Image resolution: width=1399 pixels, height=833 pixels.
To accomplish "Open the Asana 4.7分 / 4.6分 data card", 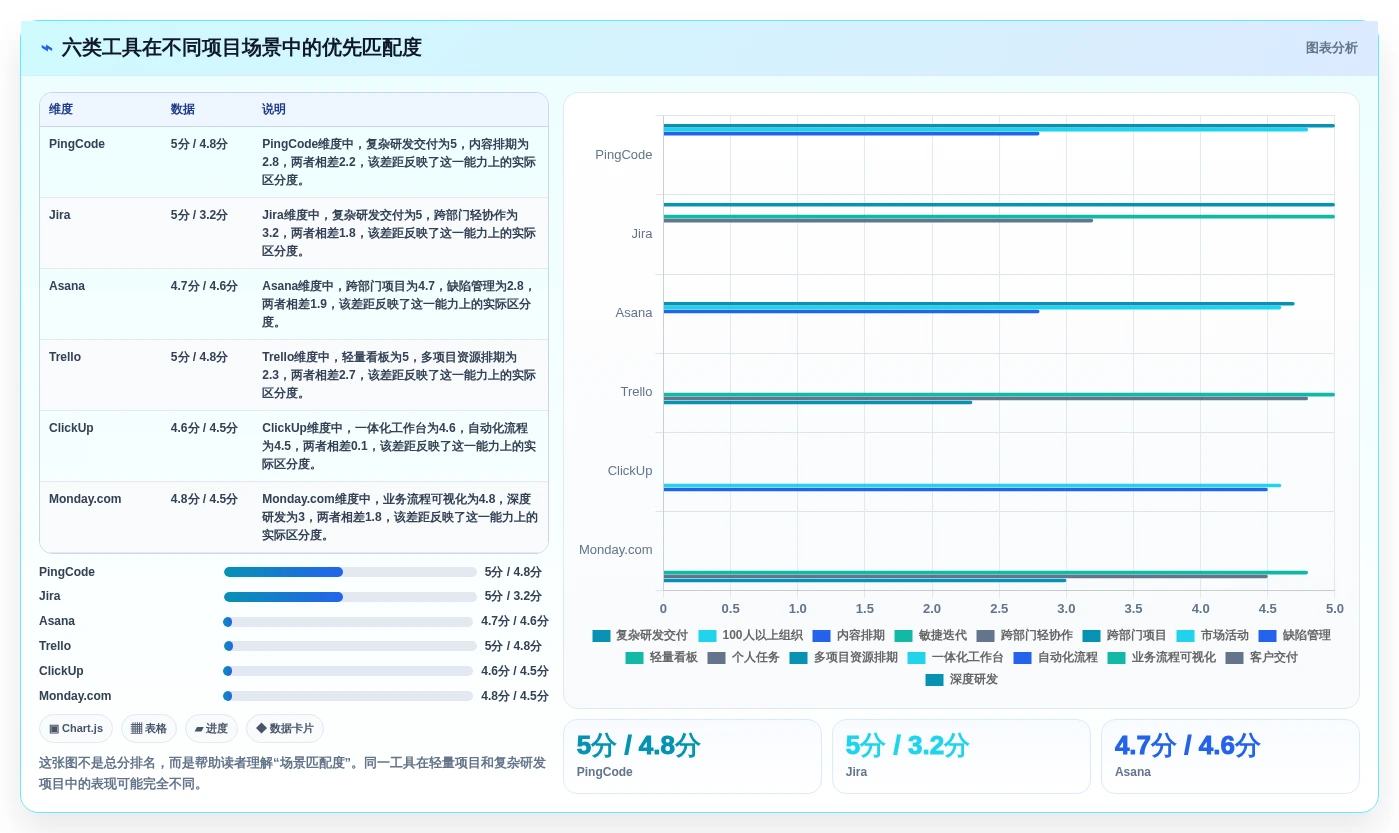I will pos(1230,756).
